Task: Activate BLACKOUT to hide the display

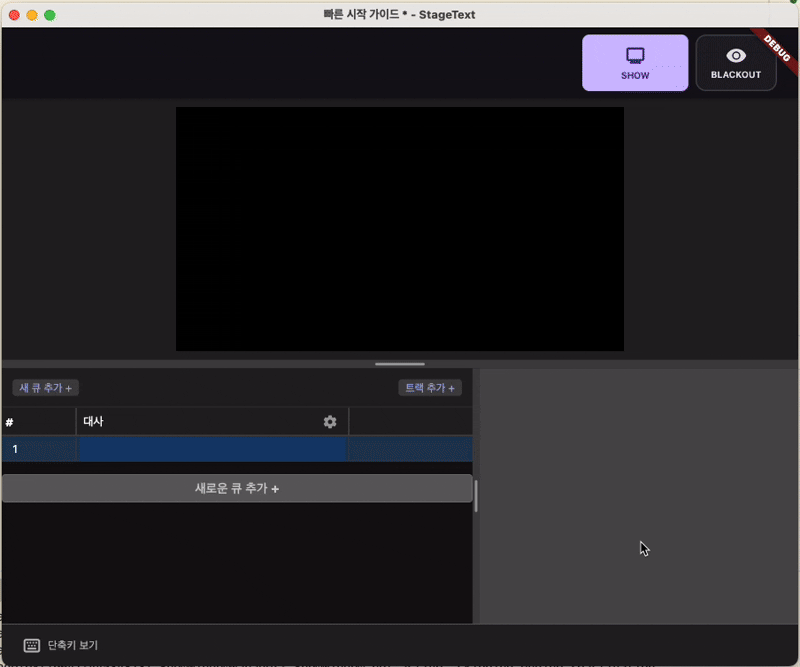Action: point(736,62)
